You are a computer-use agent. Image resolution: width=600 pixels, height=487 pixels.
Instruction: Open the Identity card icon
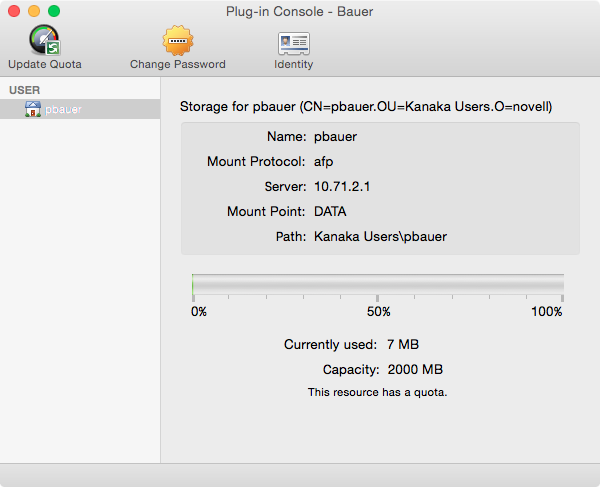[293, 42]
